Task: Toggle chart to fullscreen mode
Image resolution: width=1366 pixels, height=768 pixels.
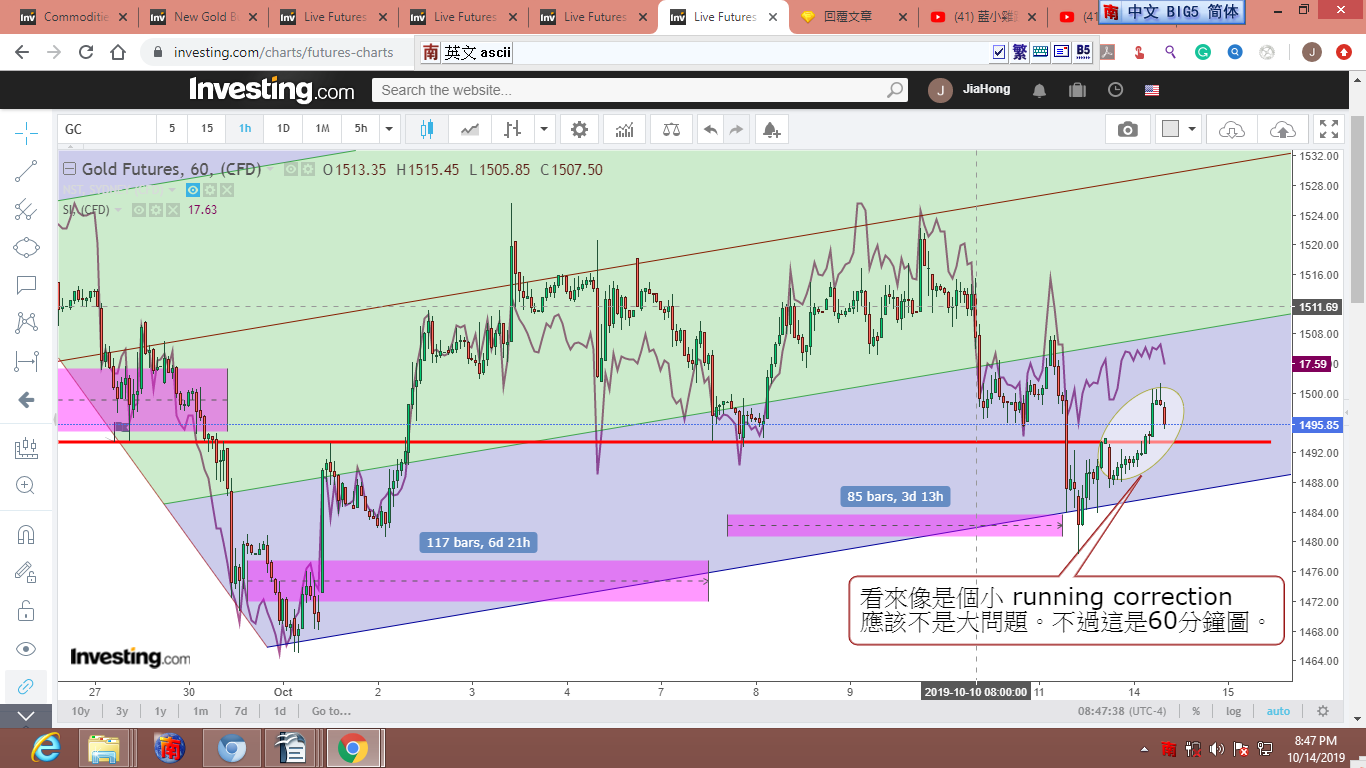Action: [1328, 129]
